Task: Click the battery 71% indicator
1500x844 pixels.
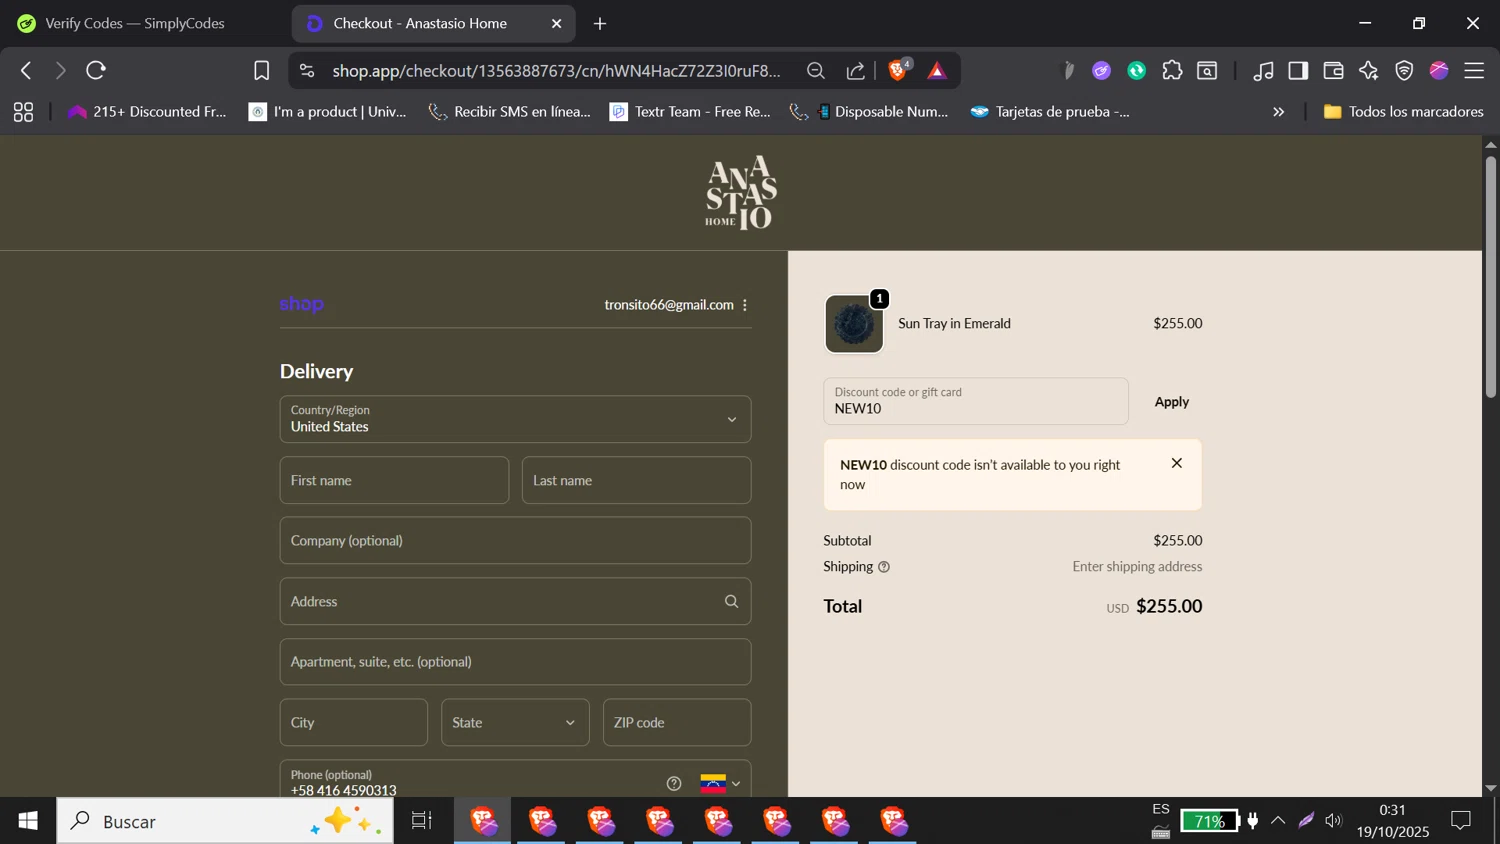Action: coord(1209,821)
